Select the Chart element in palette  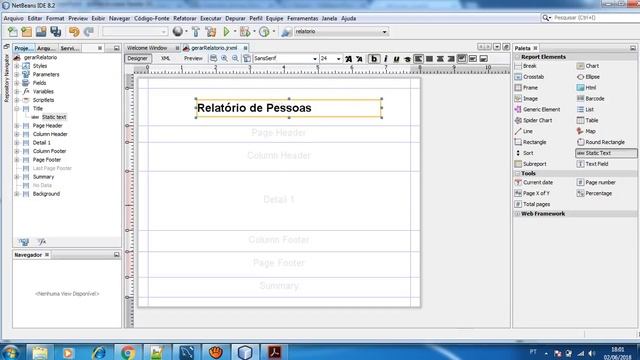coord(588,66)
